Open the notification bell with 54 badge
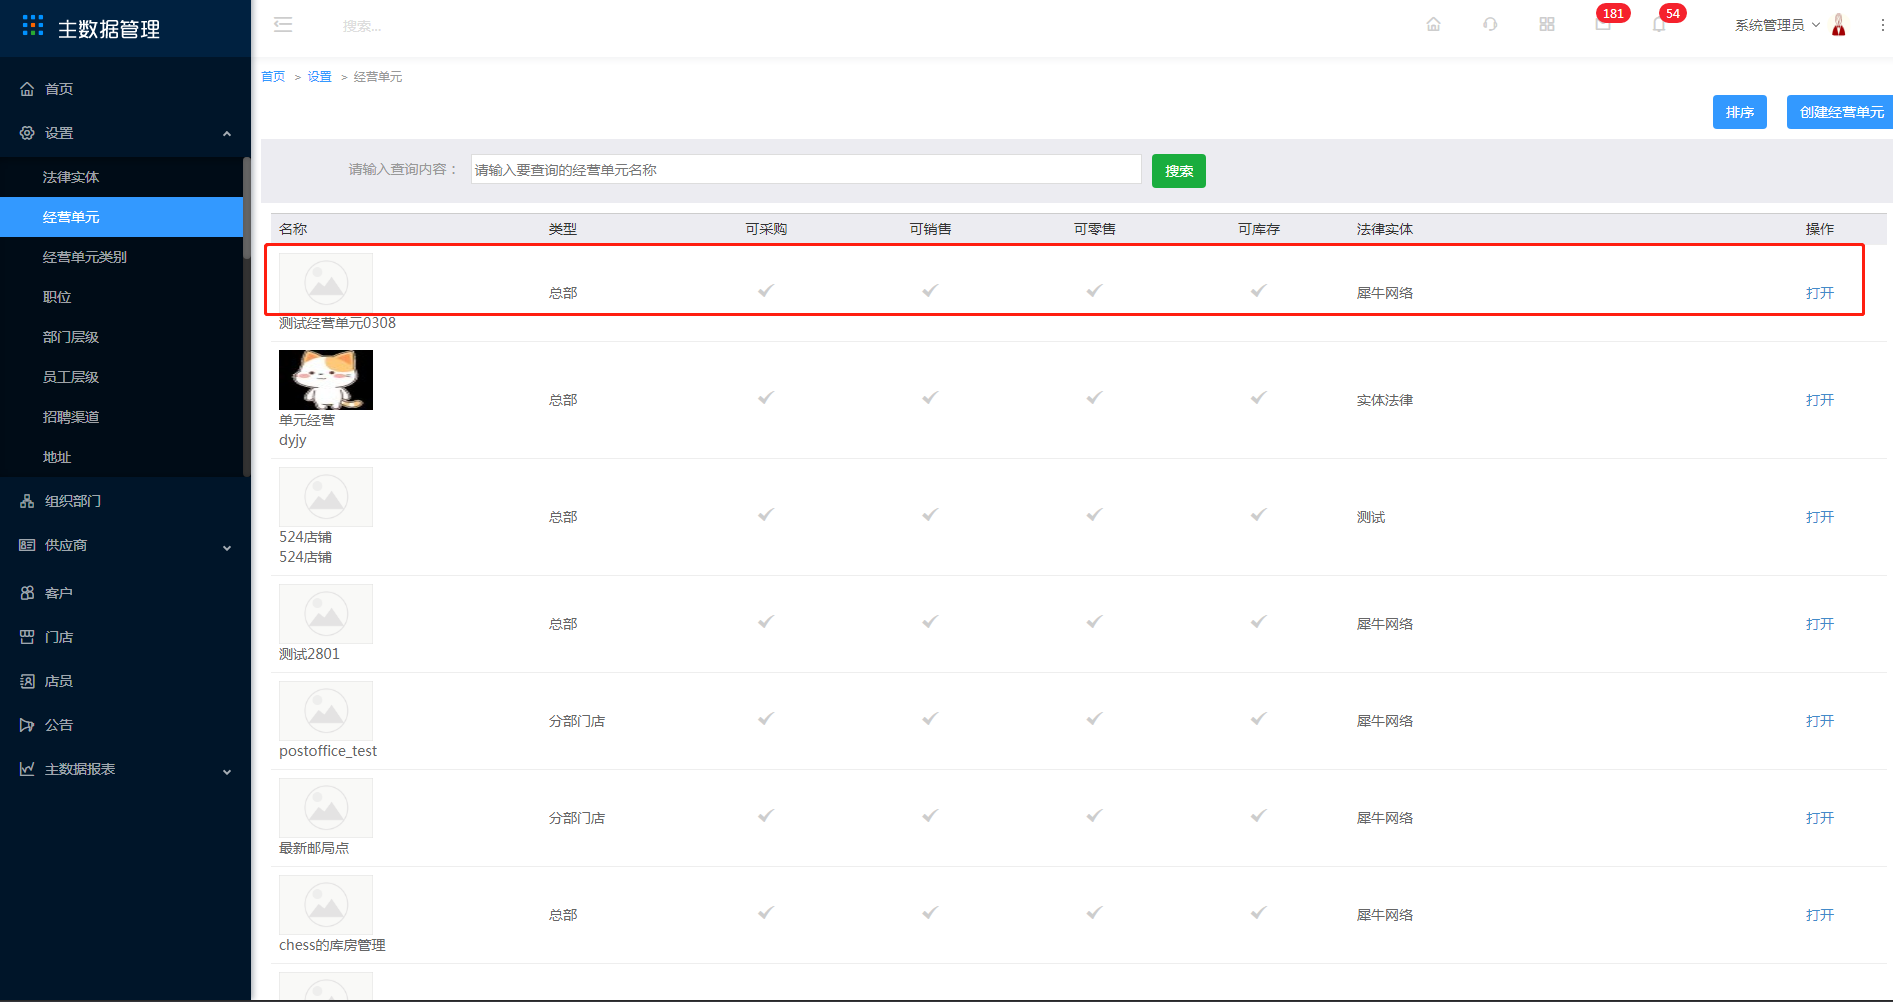The image size is (1893, 1002). (1660, 24)
